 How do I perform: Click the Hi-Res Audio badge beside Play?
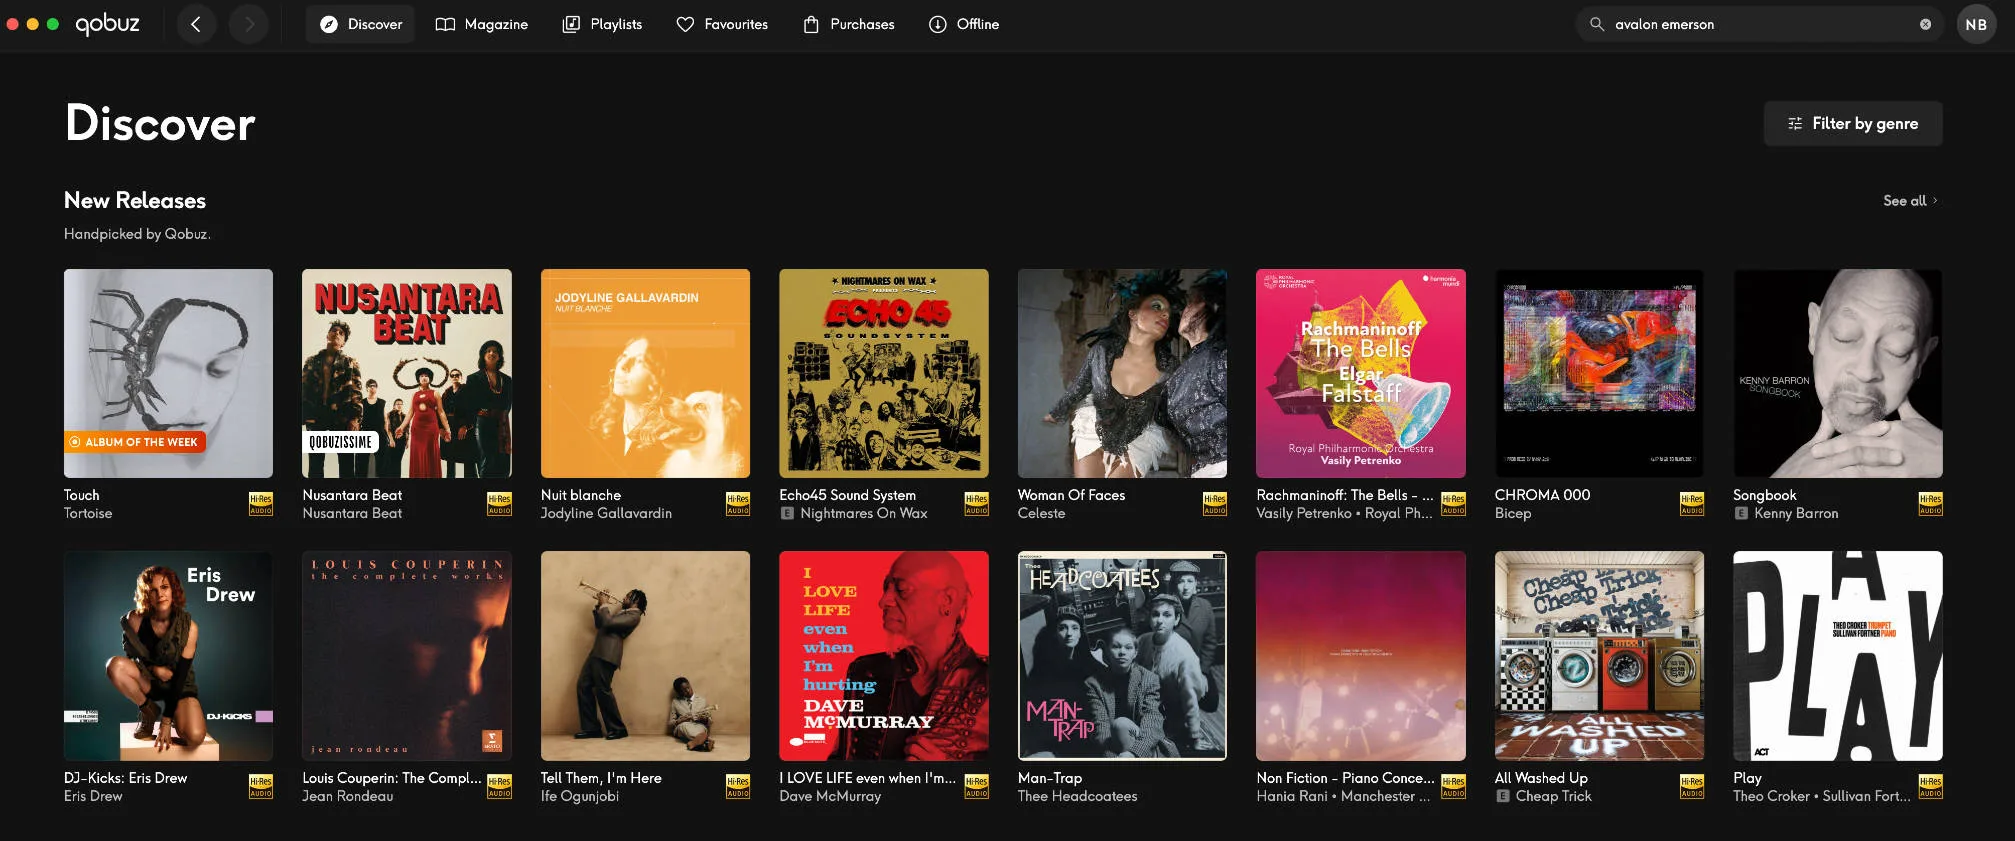pyautogui.click(x=1931, y=787)
